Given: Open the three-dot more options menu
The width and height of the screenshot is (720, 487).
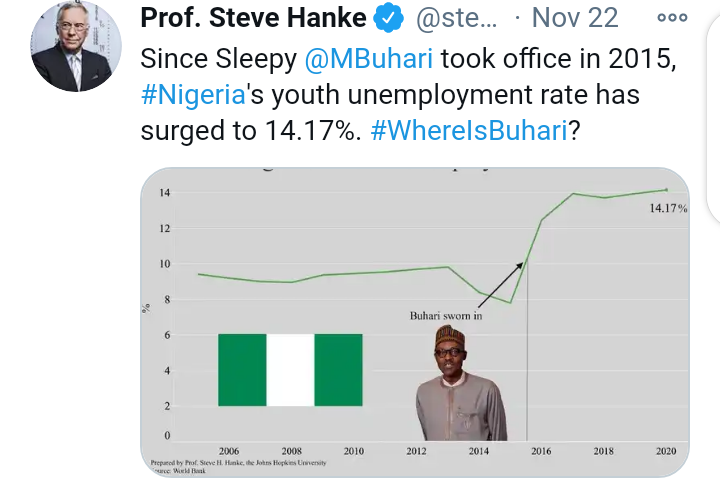Looking at the screenshot, I should [672, 18].
